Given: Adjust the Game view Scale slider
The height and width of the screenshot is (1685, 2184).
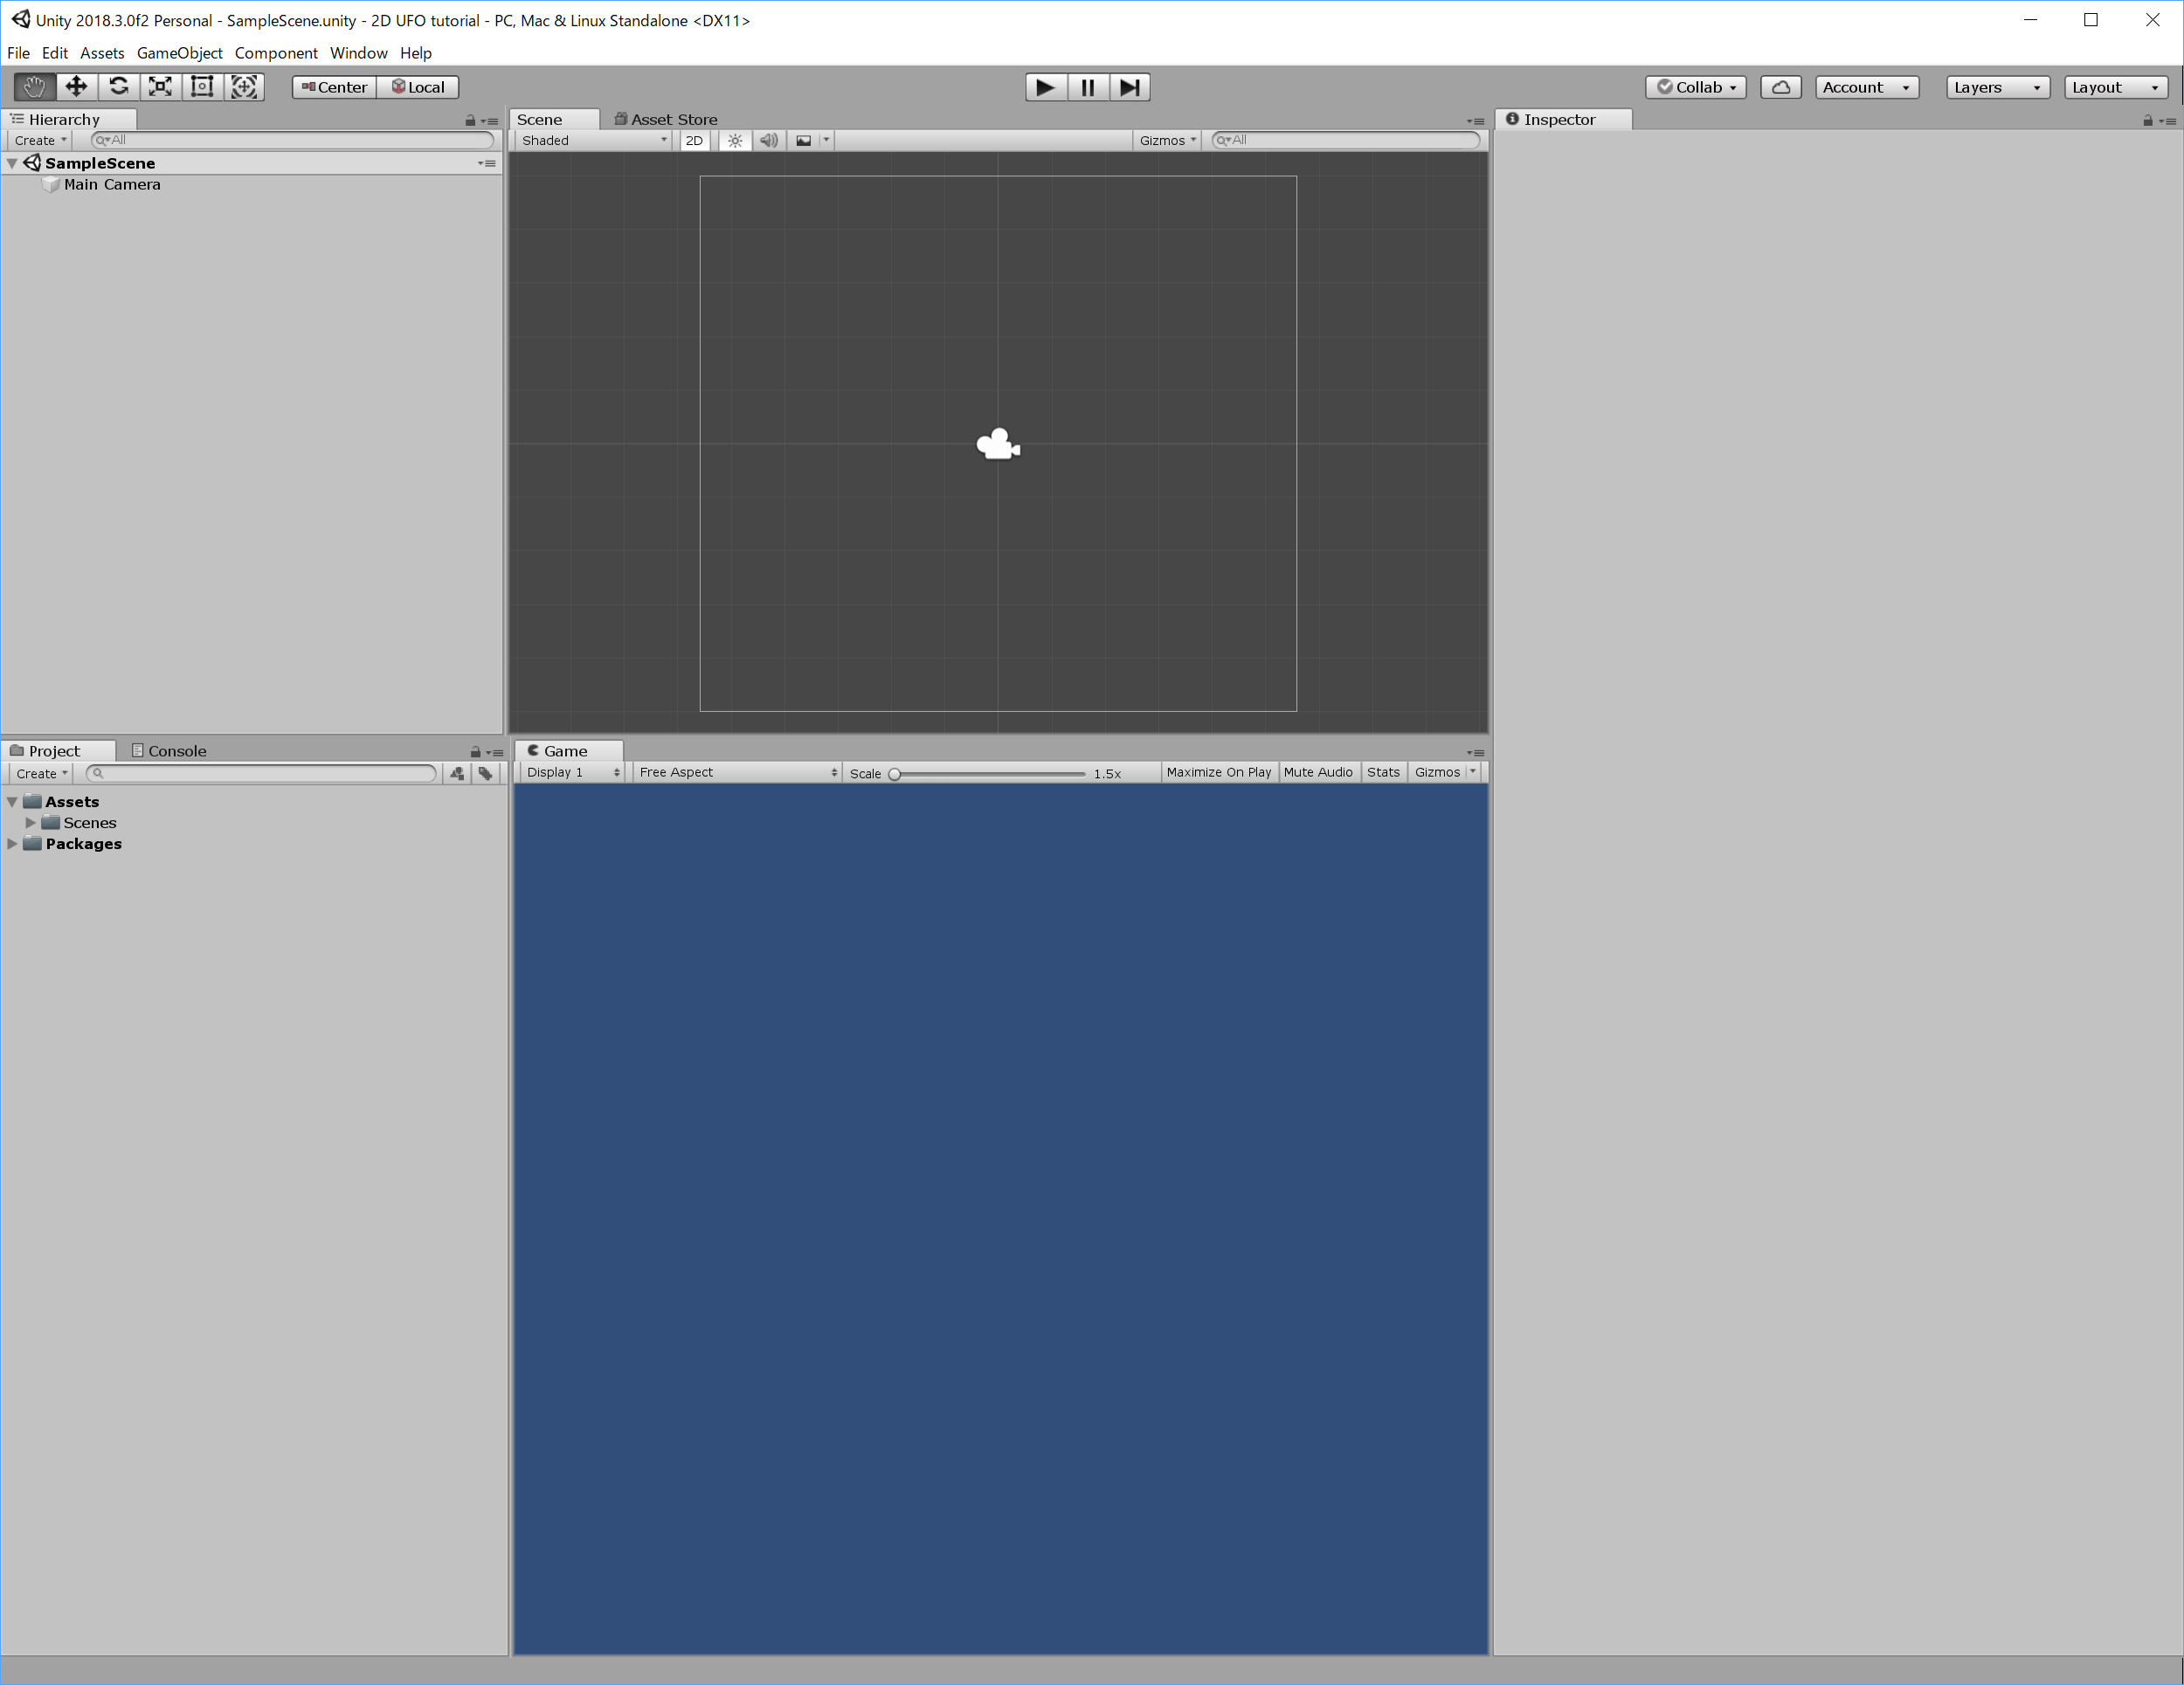Looking at the screenshot, I should coord(895,773).
